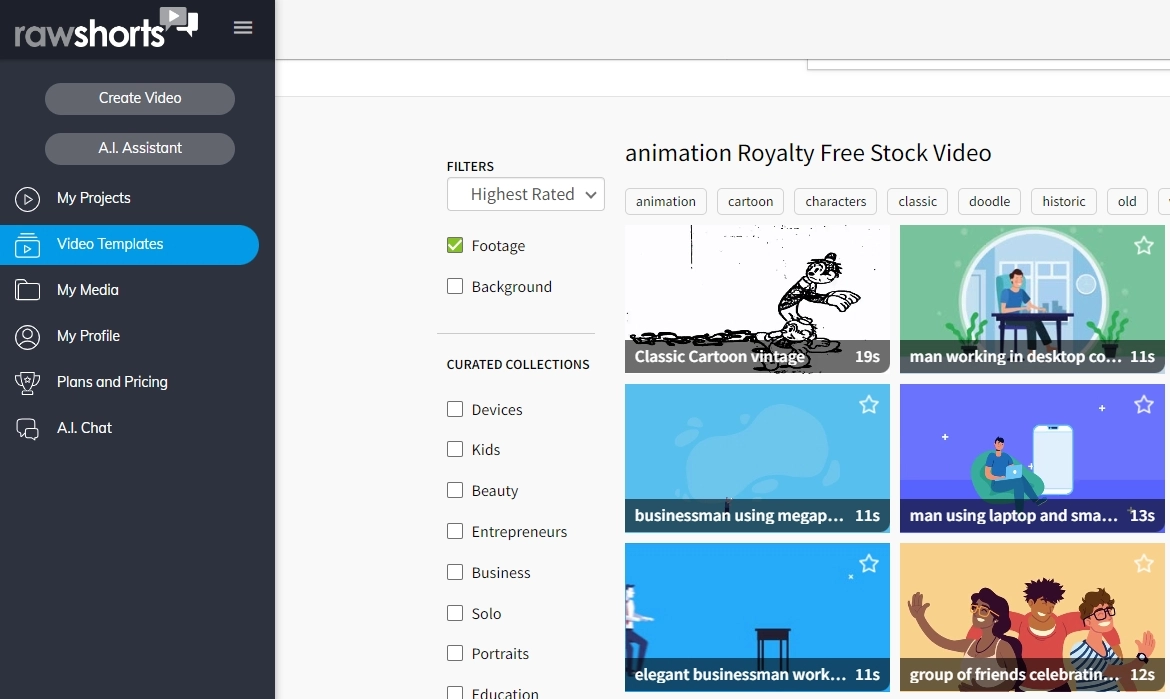
Task: Check the Entrepreneurs collection
Action: (455, 531)
